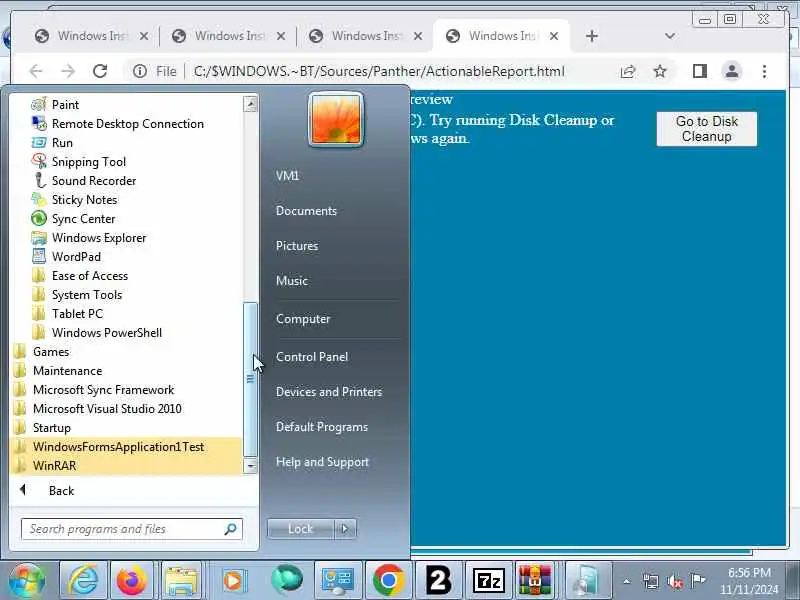
Task: Click the user account picture
Action: tap(336, 120)
